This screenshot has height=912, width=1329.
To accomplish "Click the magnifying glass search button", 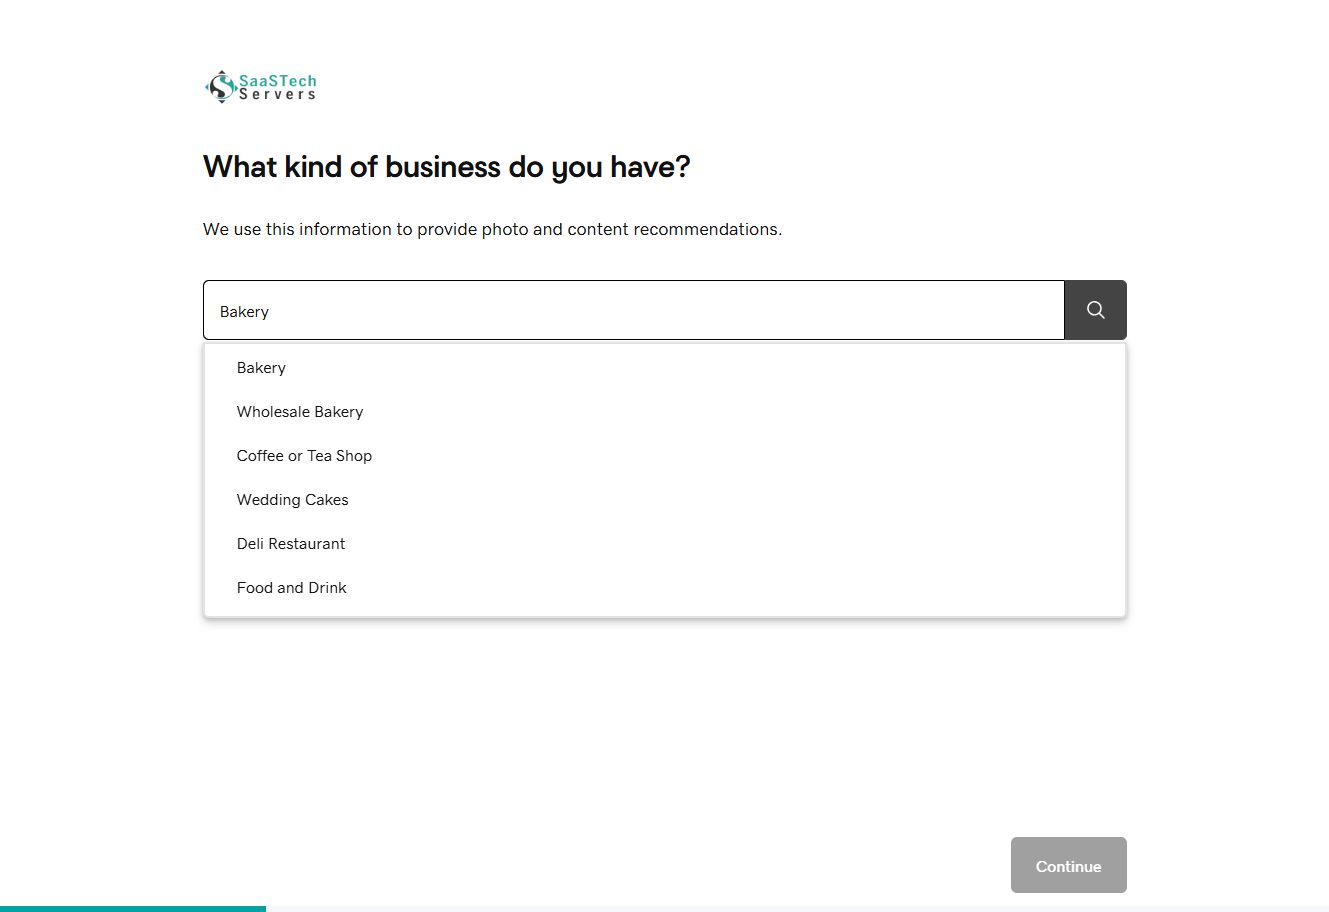I will coord(1095,310).
